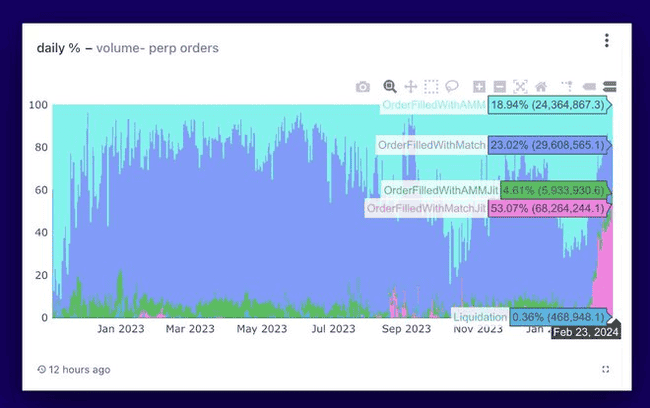This screenshot has width=650, height=408.
Task: Download plot as PNG with camera icon
Action: [363, 87]
